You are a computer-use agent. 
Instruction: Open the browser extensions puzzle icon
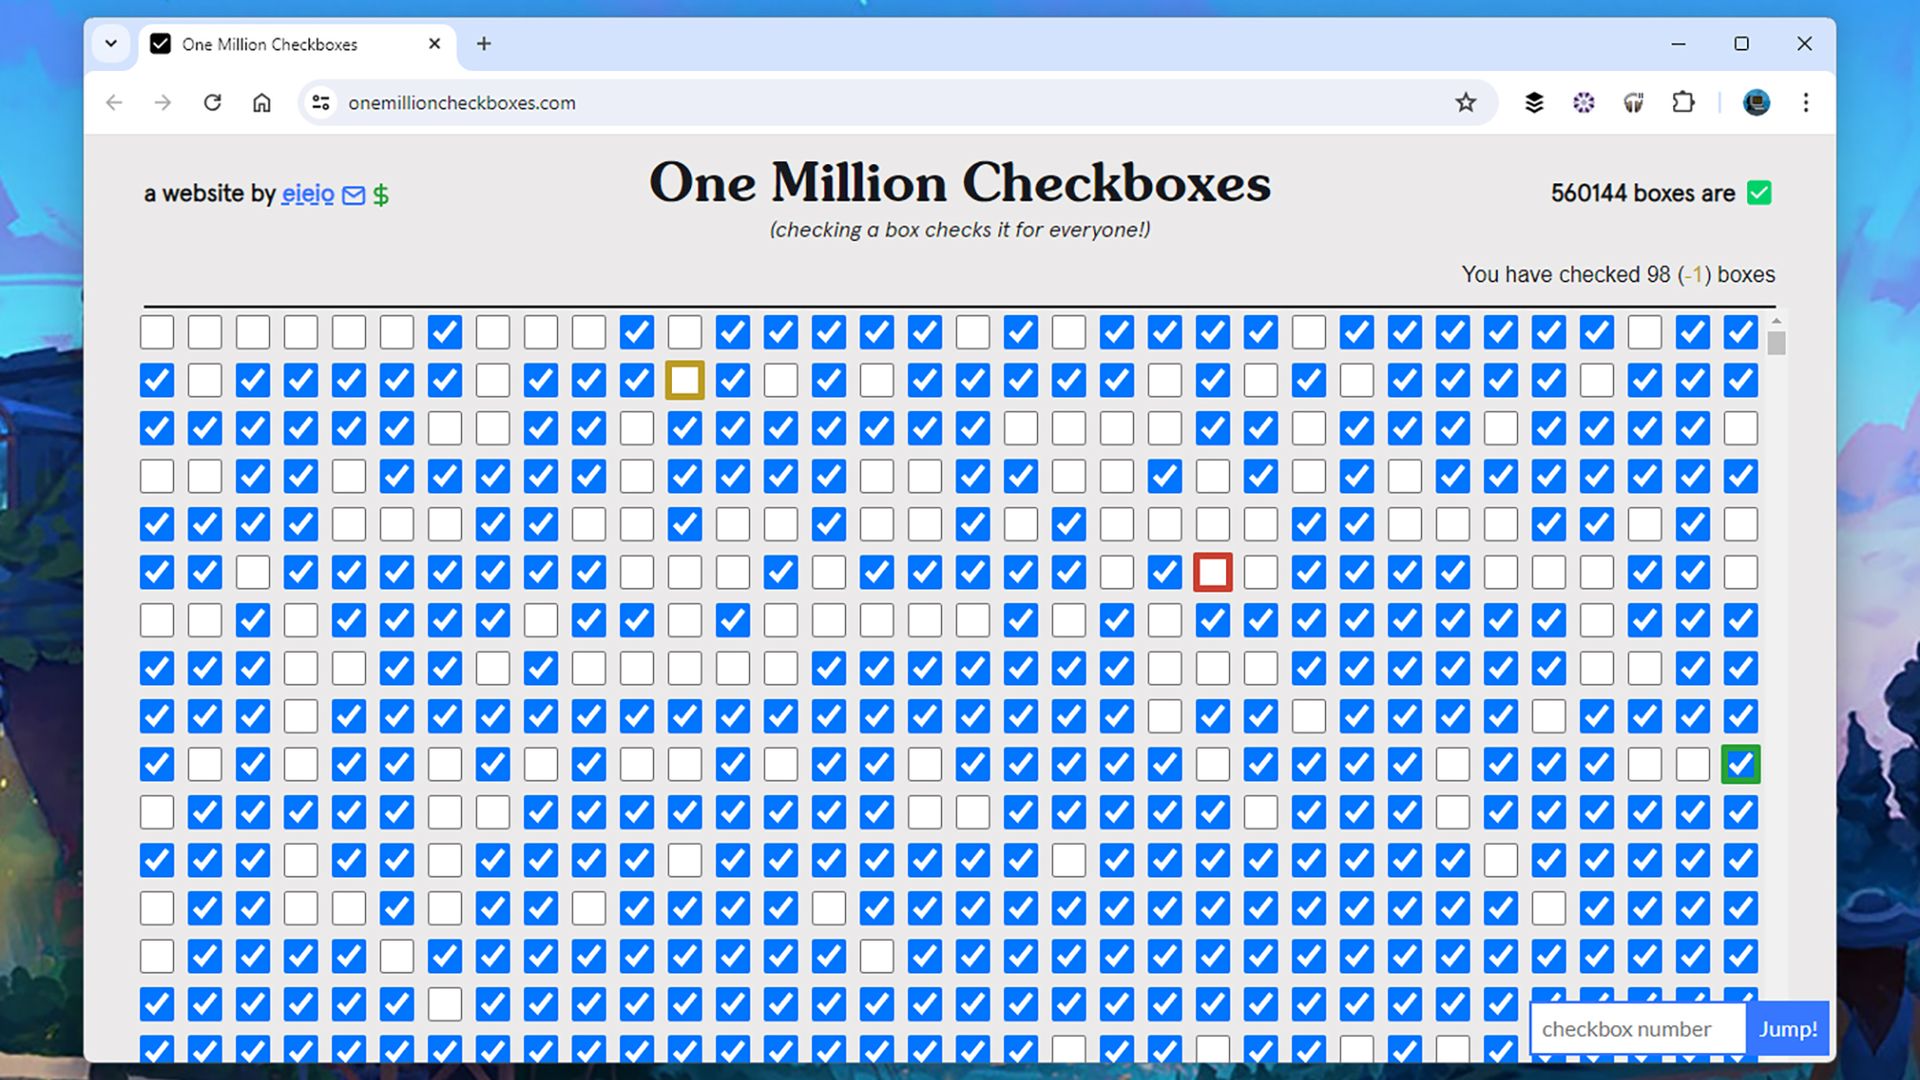point(1683,102)
